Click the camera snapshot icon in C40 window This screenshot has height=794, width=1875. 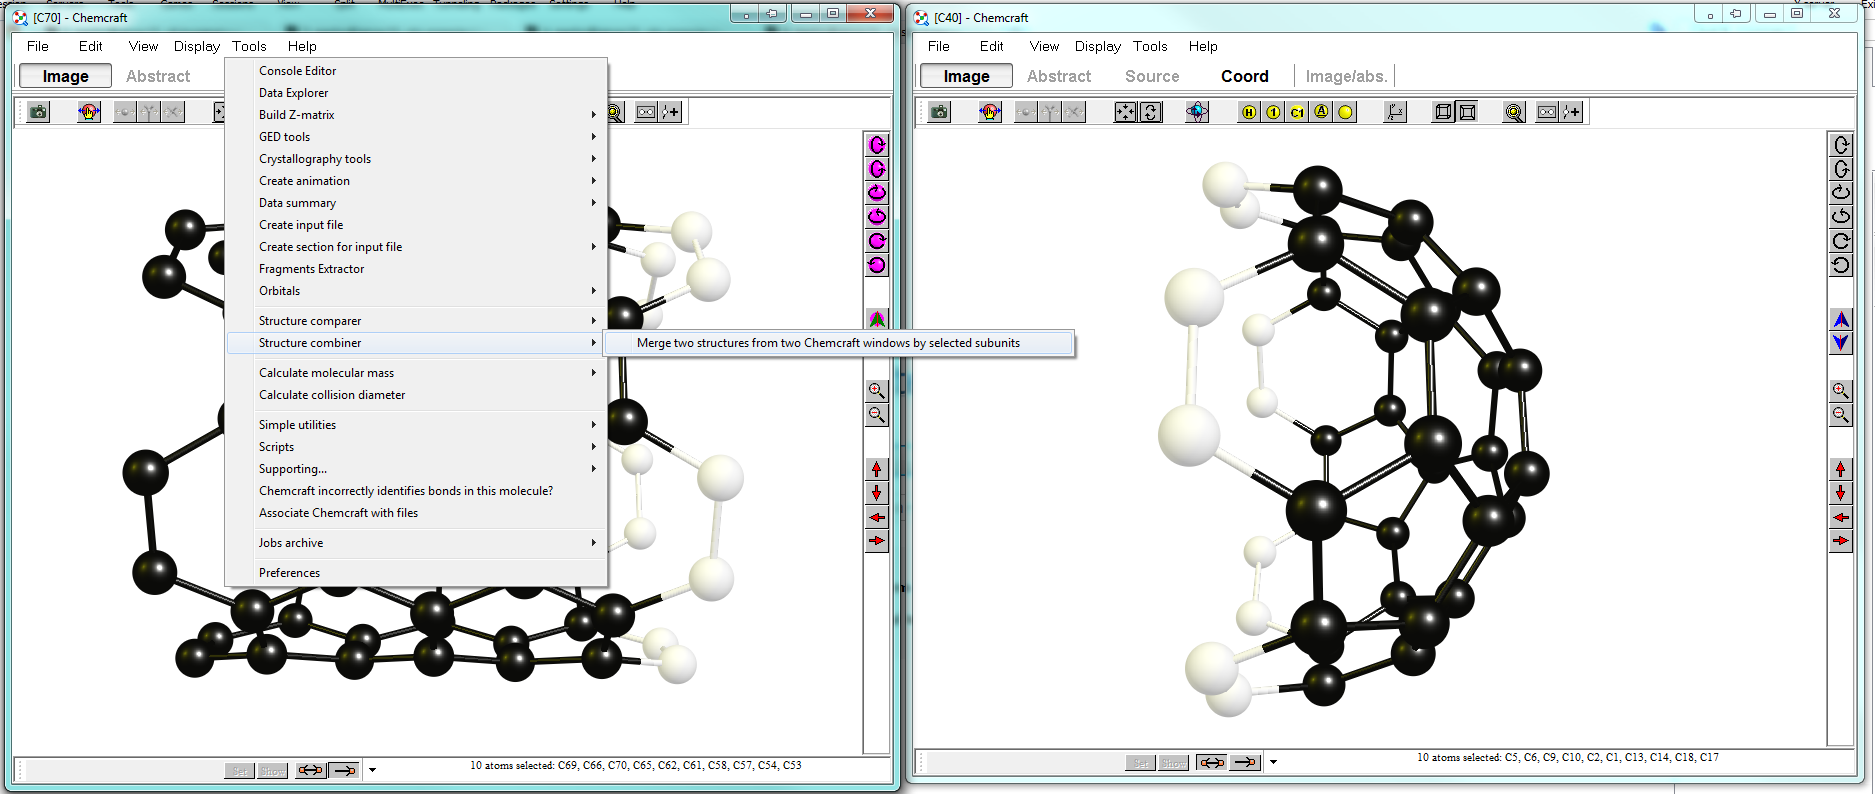click(939, 112)
